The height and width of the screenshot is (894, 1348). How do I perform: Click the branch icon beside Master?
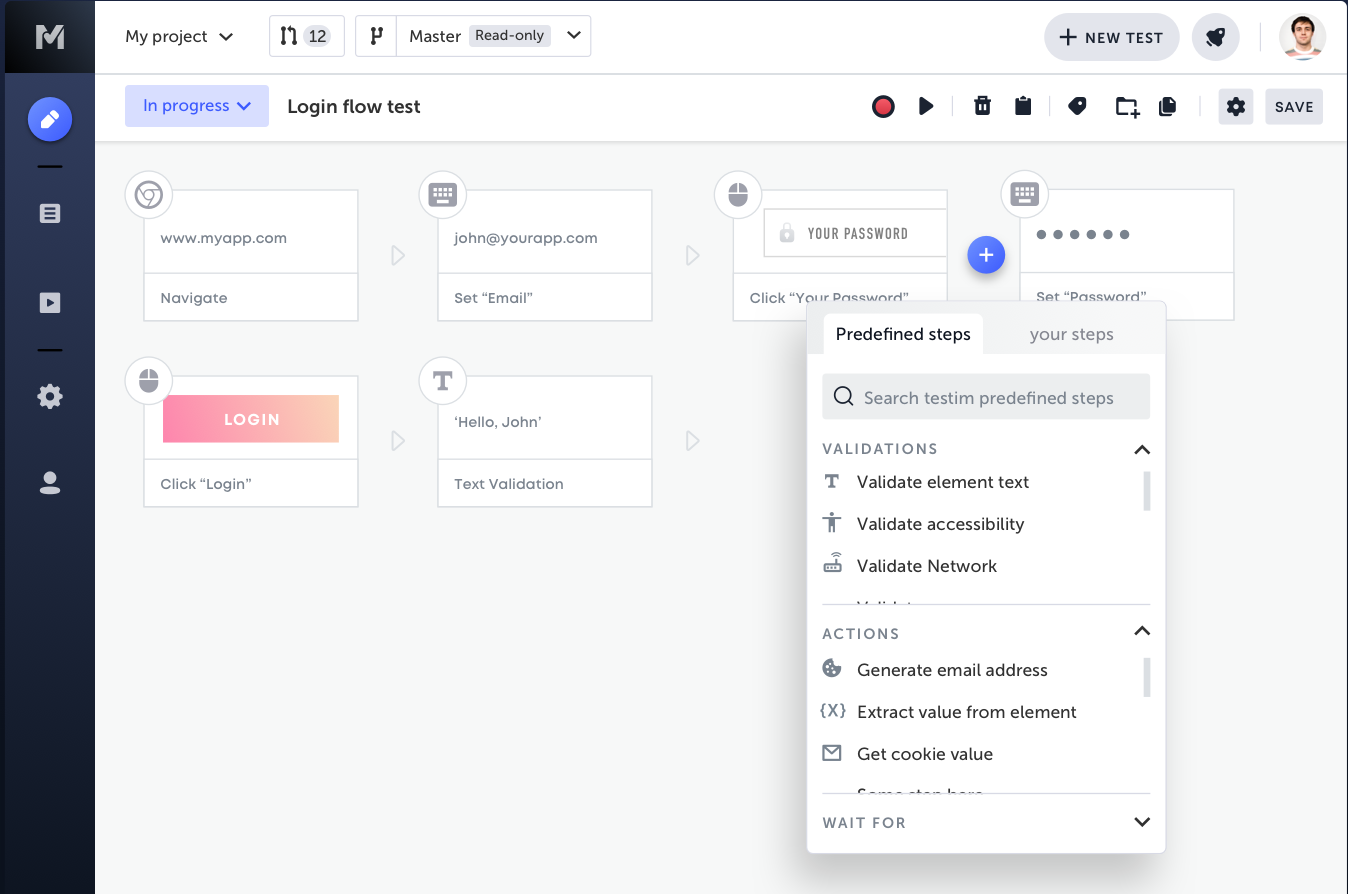click(376, 36)
